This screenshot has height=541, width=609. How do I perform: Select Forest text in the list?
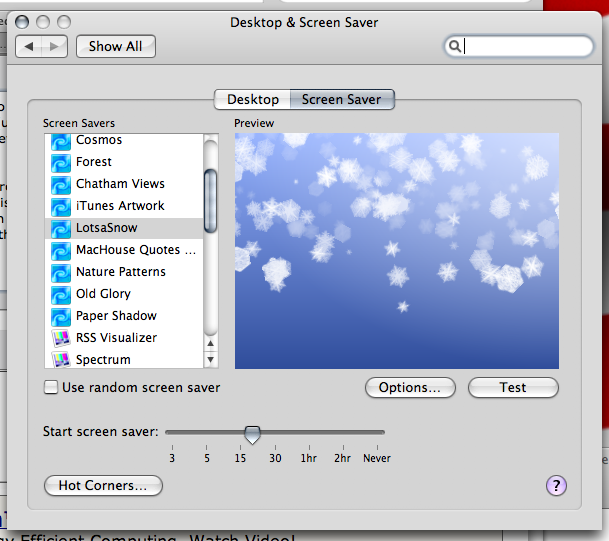click(94, 162)
